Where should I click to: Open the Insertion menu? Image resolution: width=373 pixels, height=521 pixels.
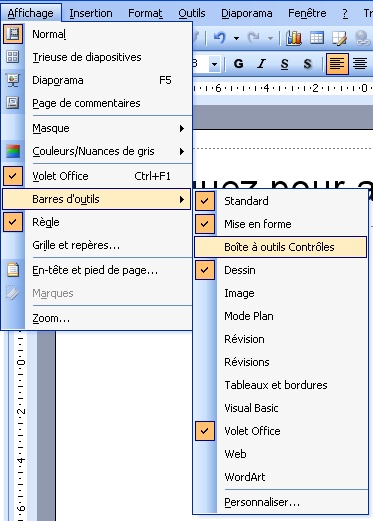click(91, 13)
